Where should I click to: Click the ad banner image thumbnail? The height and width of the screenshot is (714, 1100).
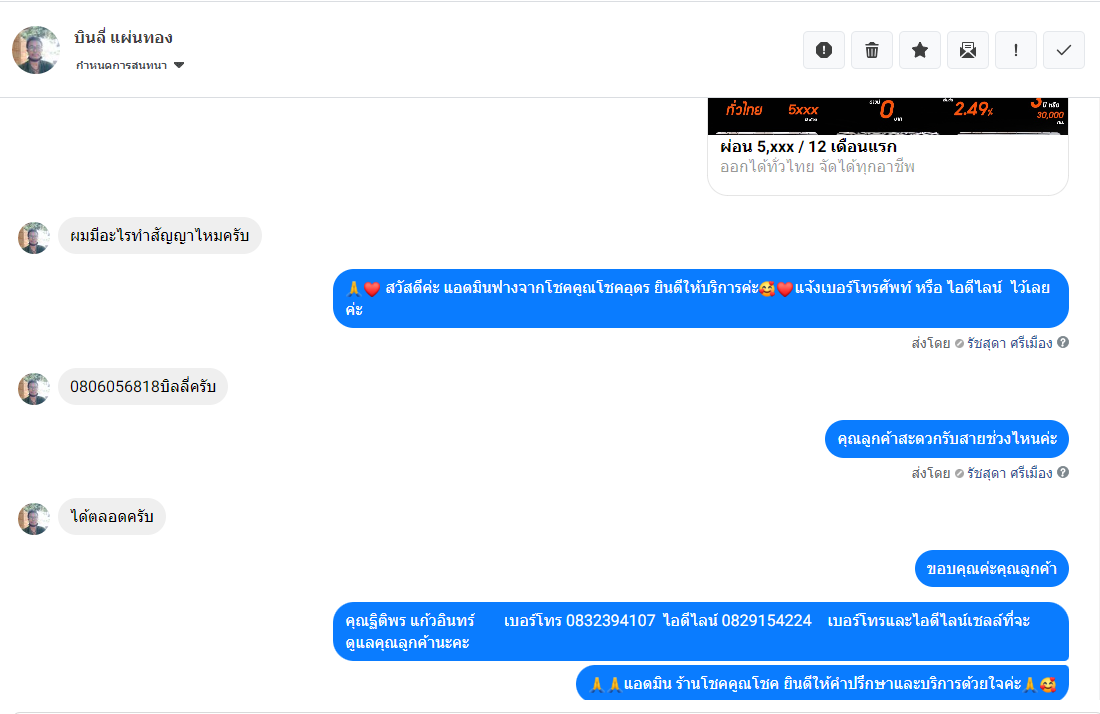(x=887, y=116)
